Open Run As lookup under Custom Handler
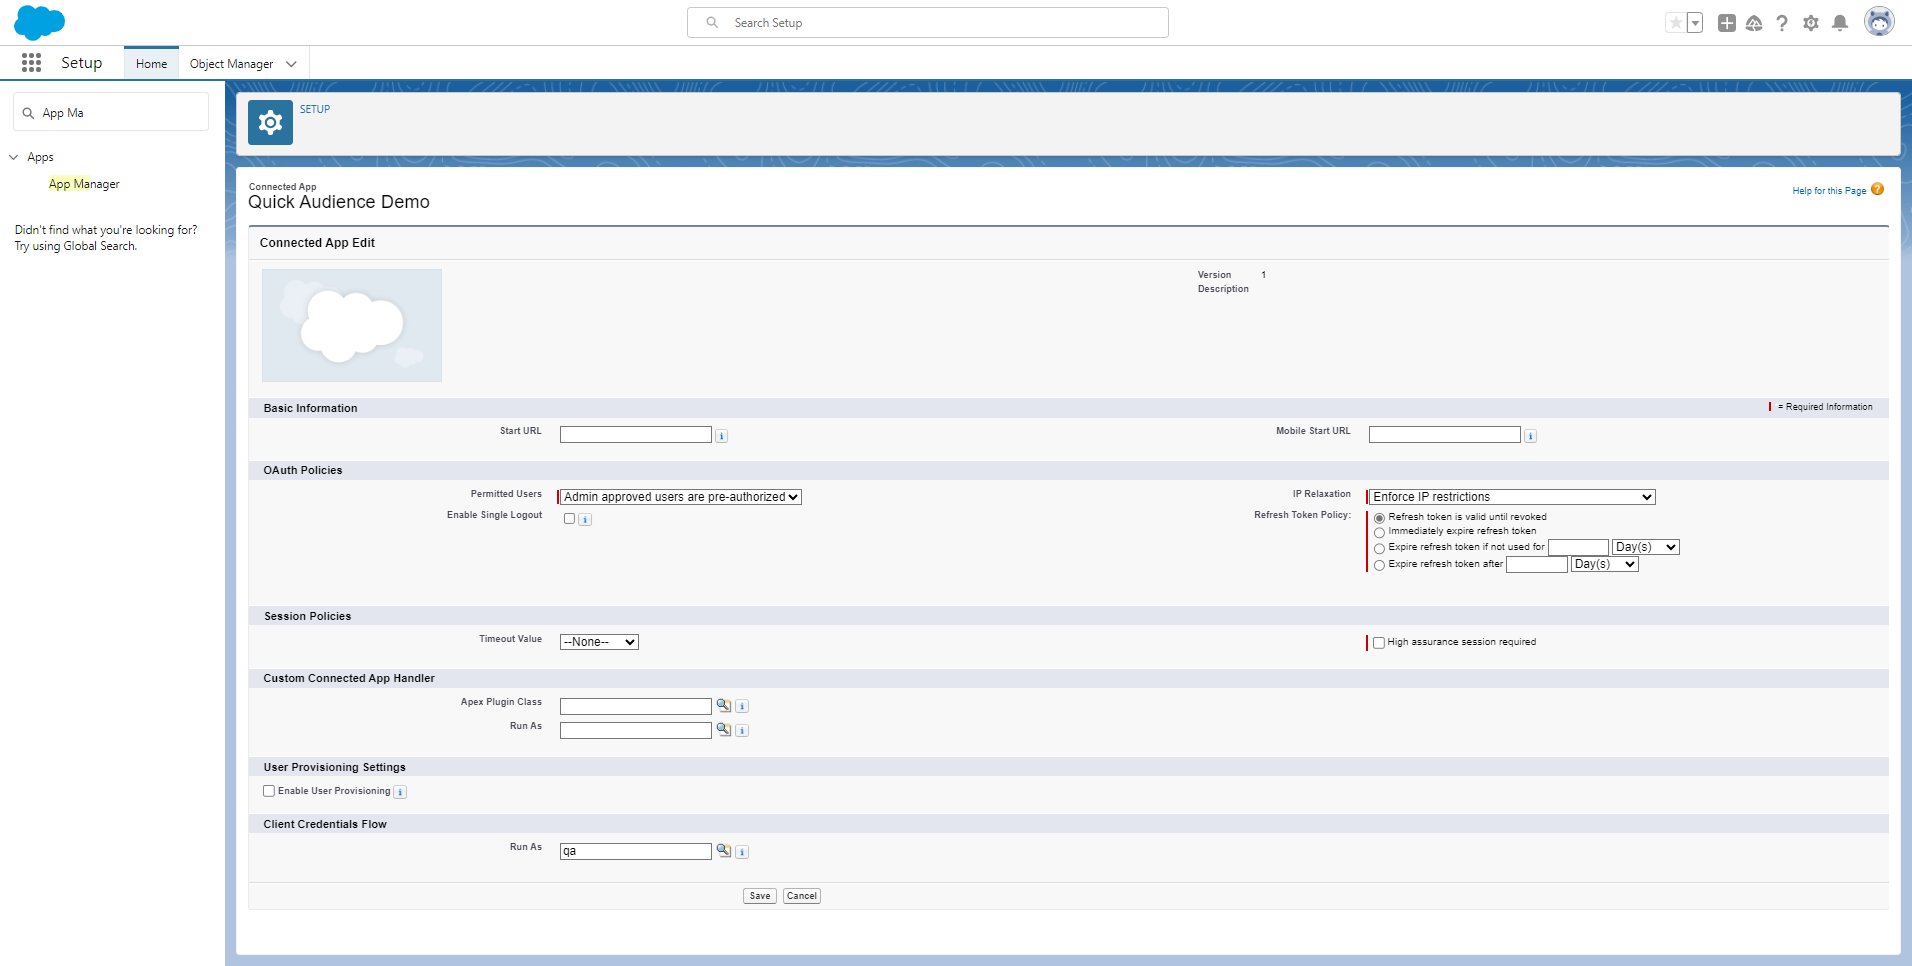This screenshot has height=966, width=1912. coord(724,729)
